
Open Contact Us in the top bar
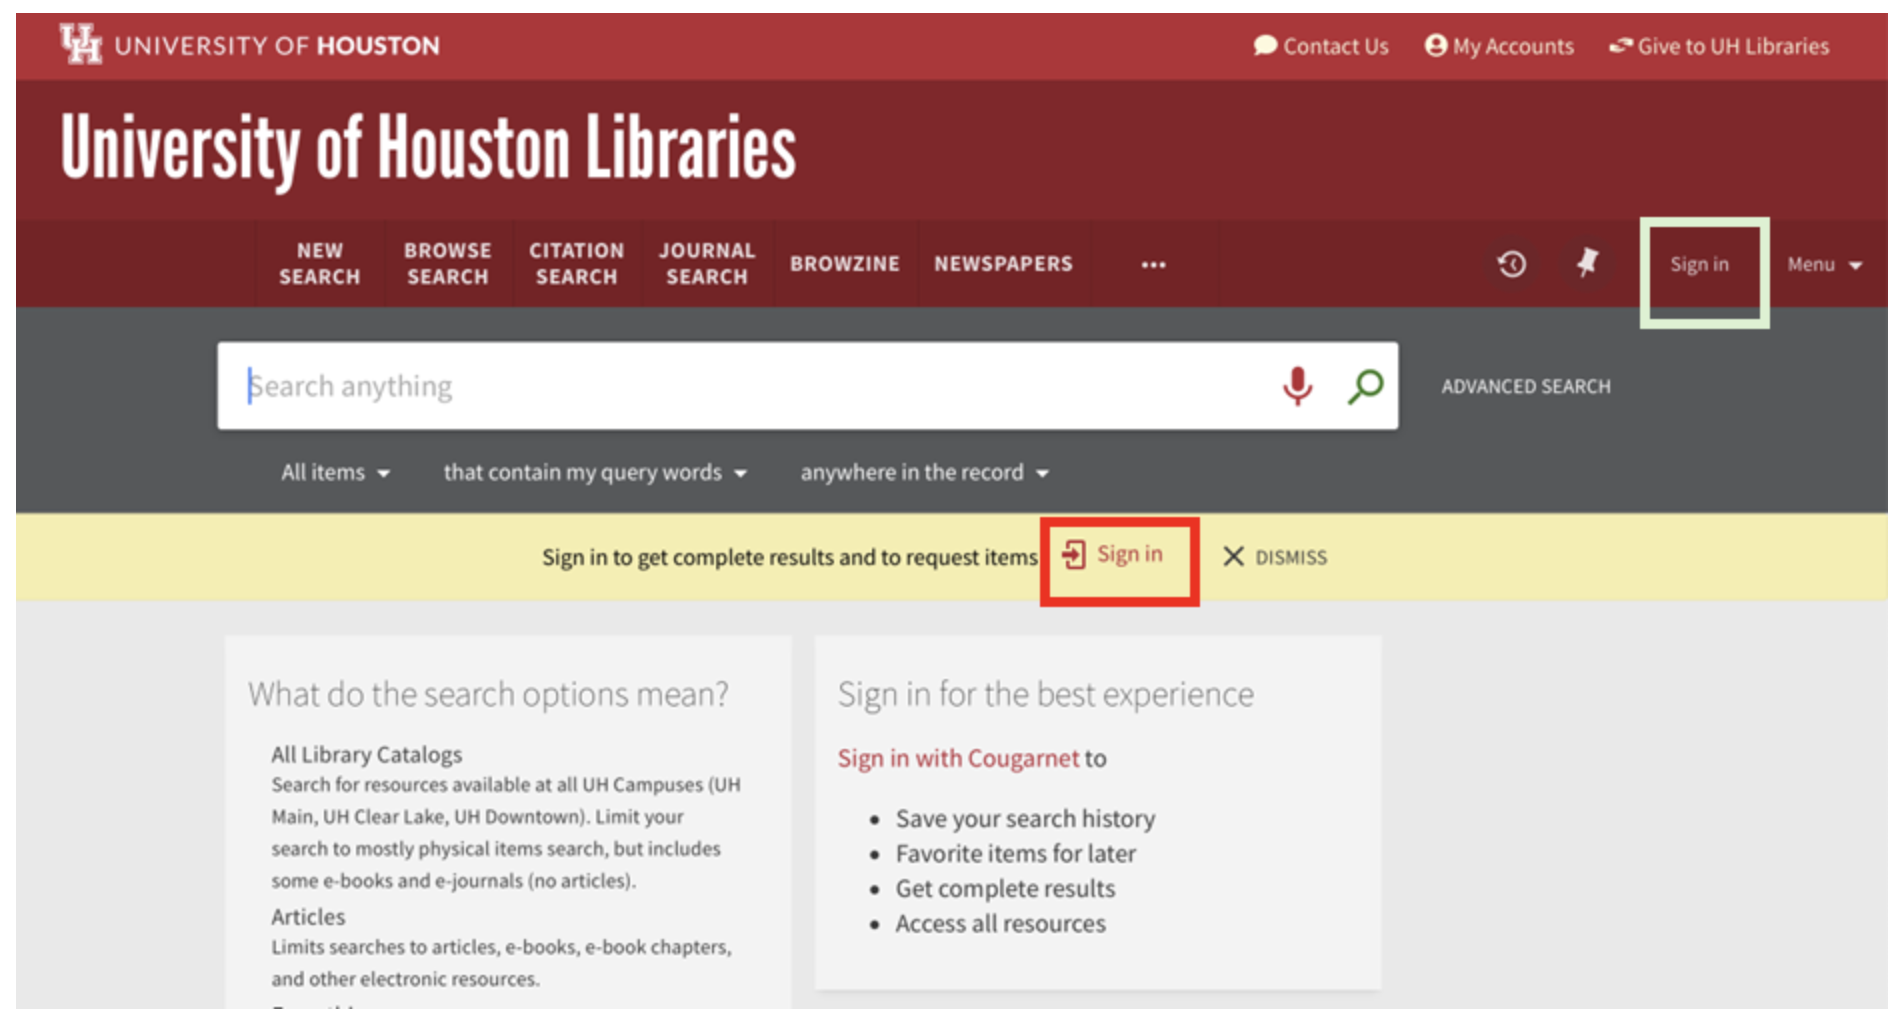click(1321, 46)
